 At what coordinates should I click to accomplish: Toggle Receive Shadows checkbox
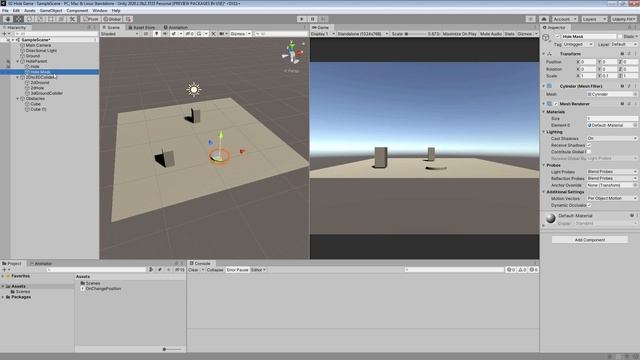click(x=589, y=145)
